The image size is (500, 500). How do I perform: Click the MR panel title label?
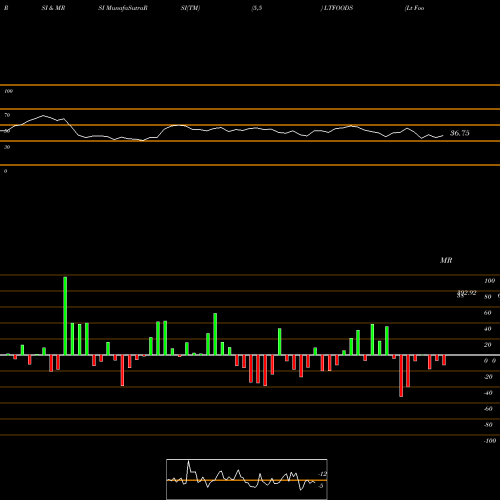tap(446, 260)
